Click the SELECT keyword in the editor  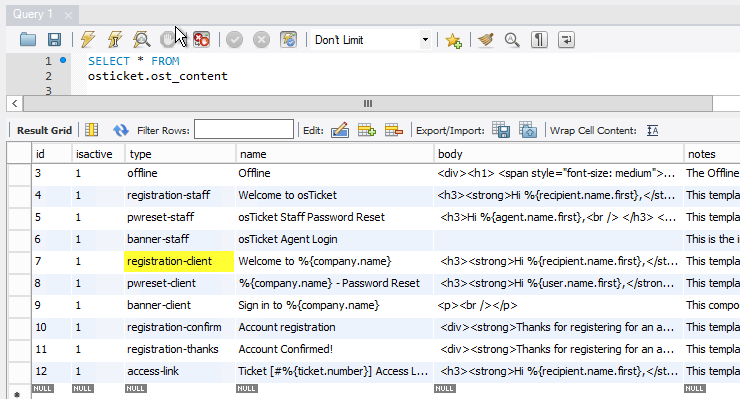point(109,61)
